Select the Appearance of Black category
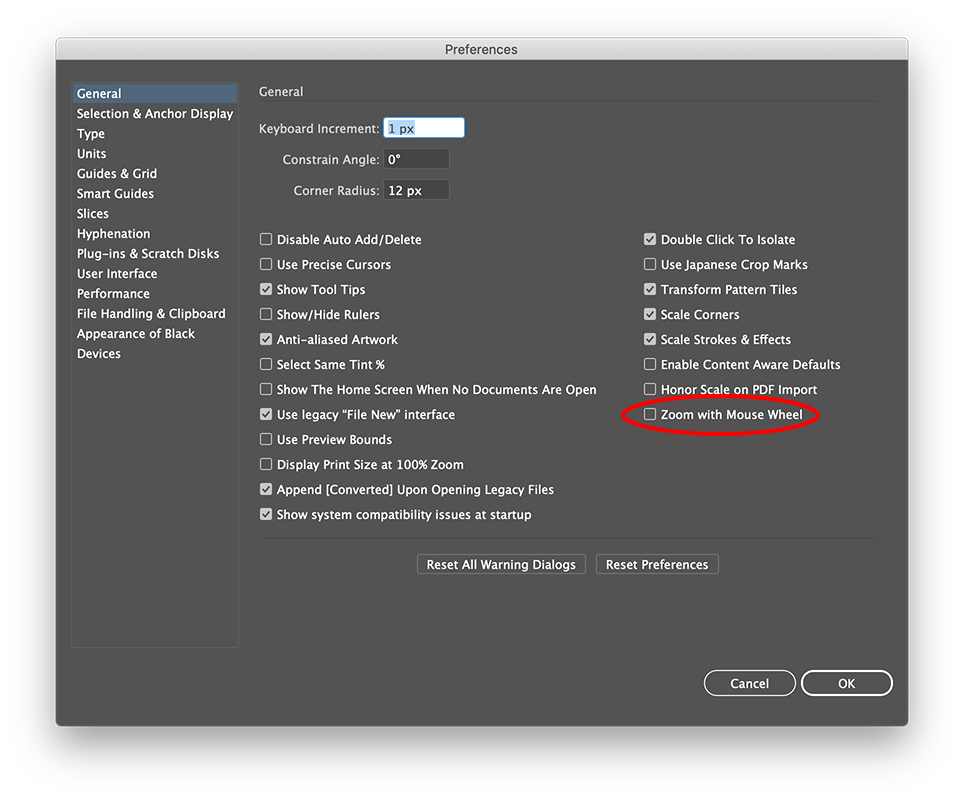The image size is (964, 800). (x=135, y=333)
